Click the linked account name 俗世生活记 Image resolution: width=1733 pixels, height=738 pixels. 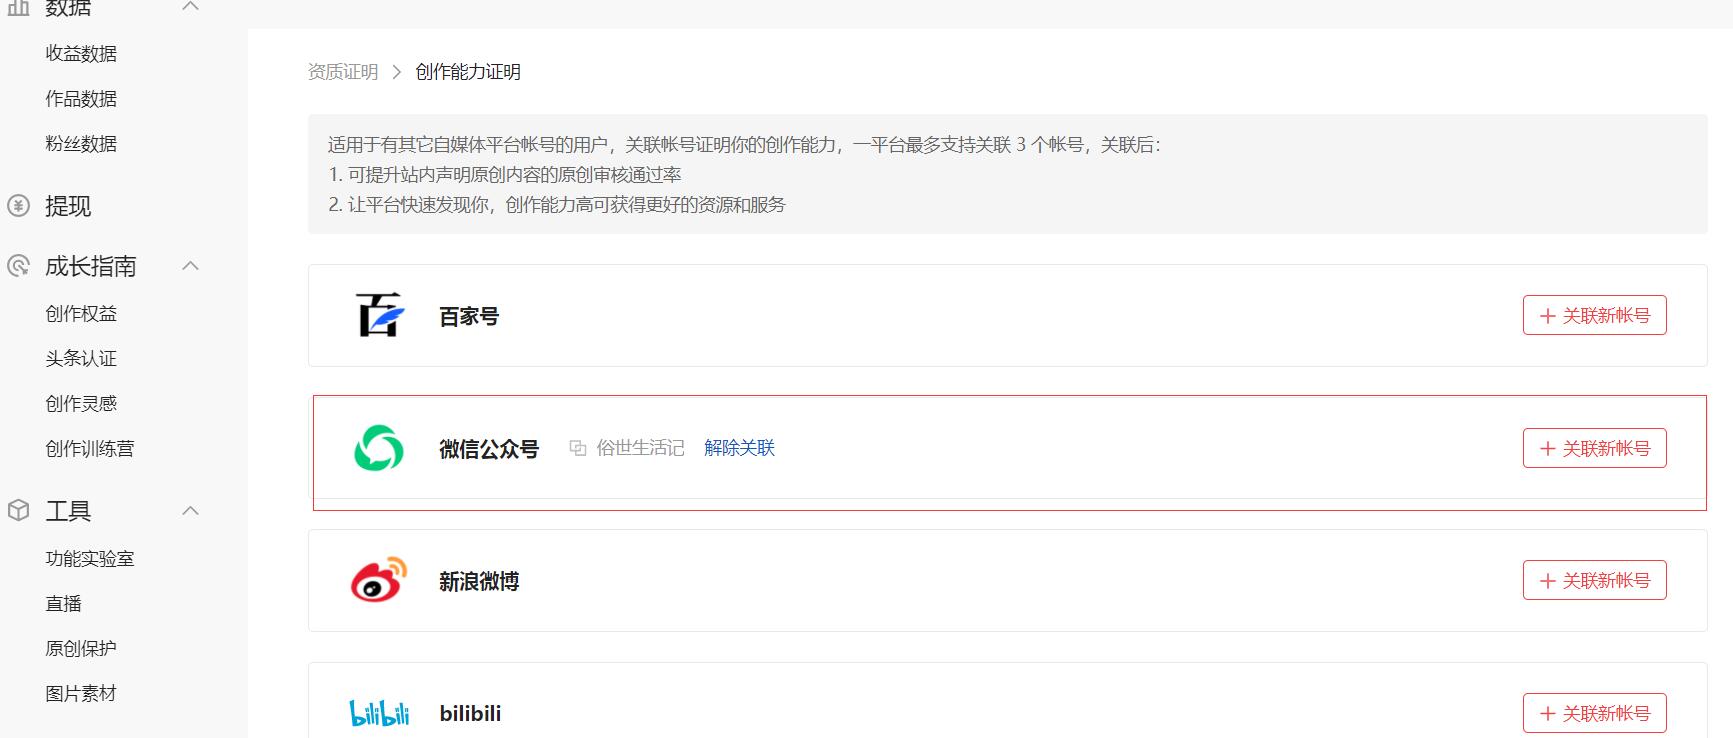coord(640,448)
